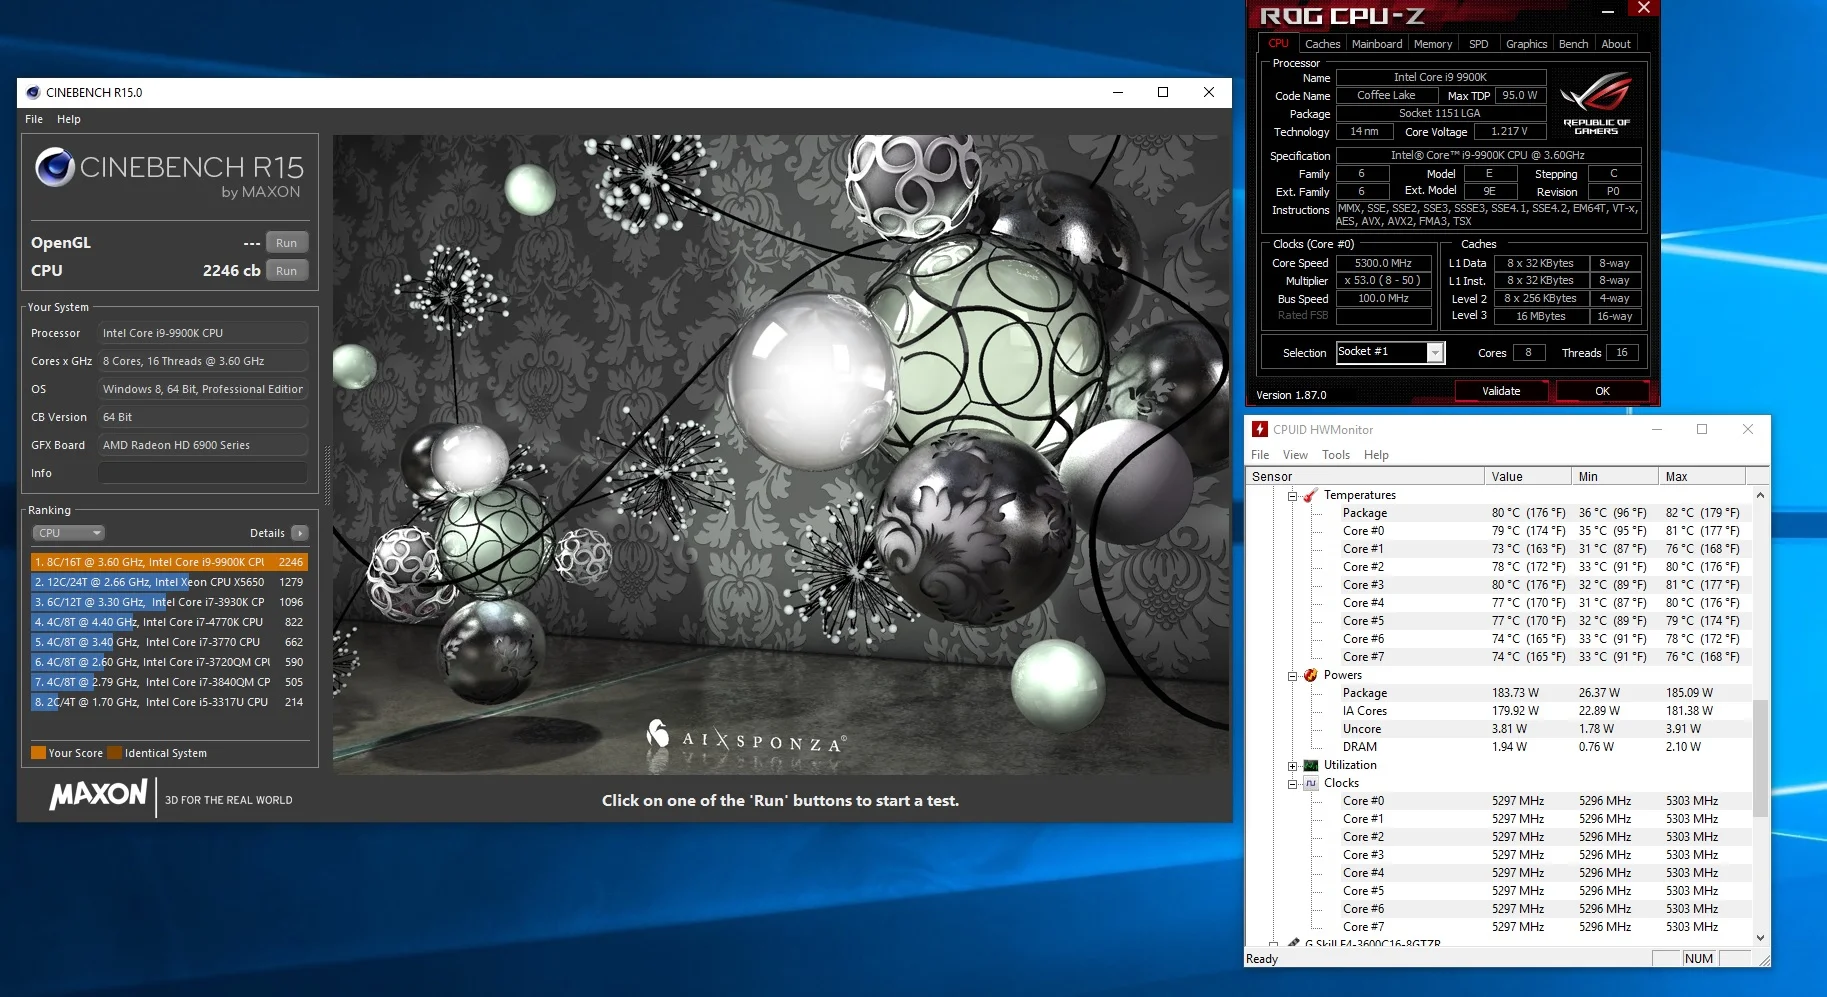Switch to Caches tab in CPU-Z

[1322, 44]
